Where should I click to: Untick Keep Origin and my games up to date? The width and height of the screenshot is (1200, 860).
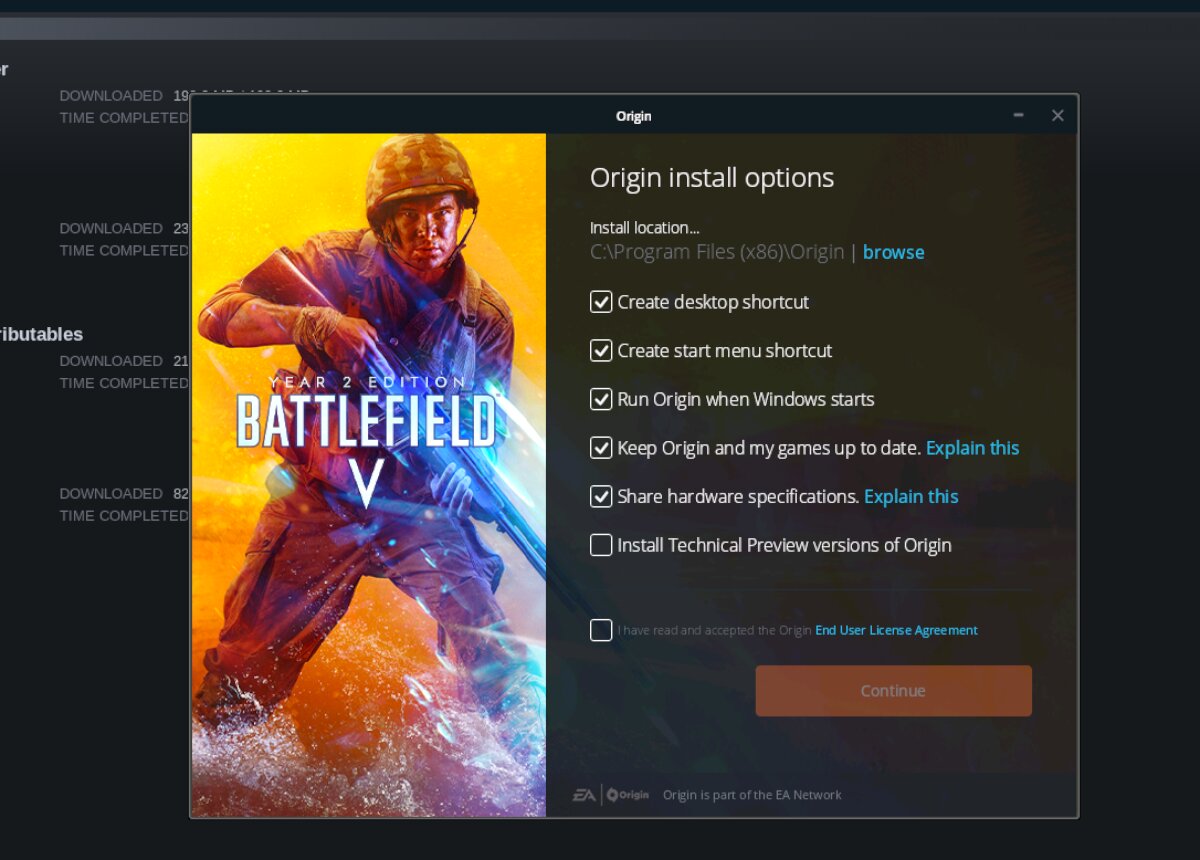coord(601,448)
